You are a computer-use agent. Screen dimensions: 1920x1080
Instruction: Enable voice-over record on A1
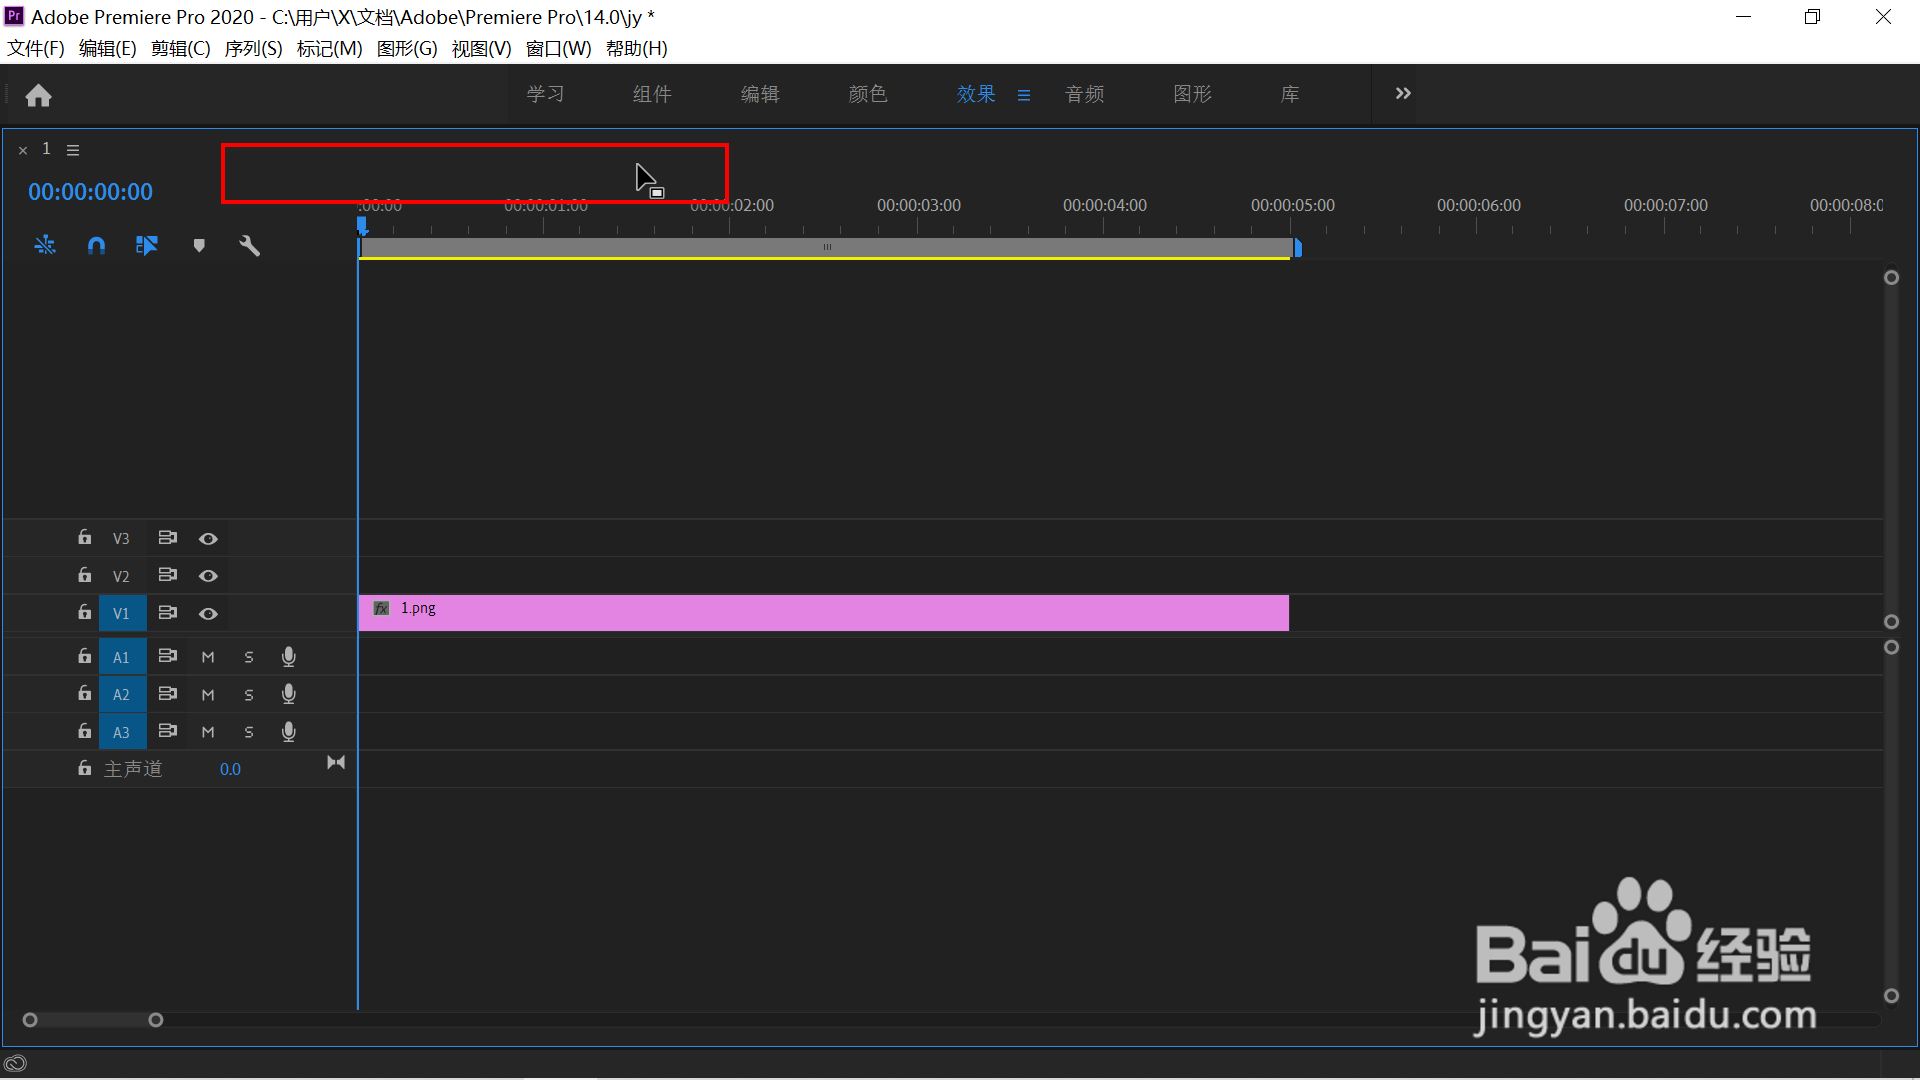(289, 657)
